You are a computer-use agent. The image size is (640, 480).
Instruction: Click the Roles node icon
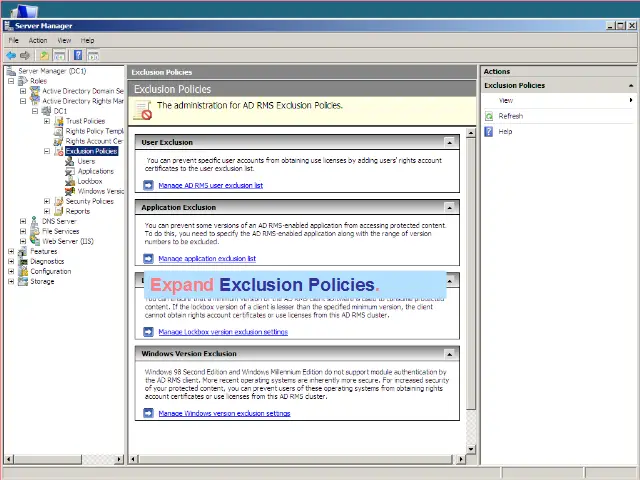pos(23,81)
